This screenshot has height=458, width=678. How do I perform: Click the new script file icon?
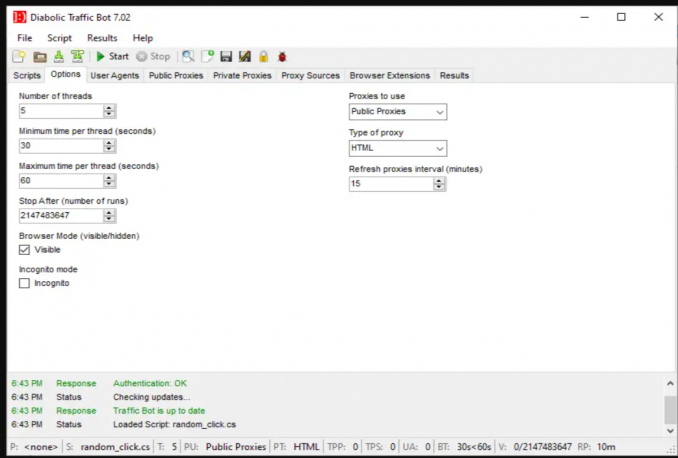coord(18,57)
